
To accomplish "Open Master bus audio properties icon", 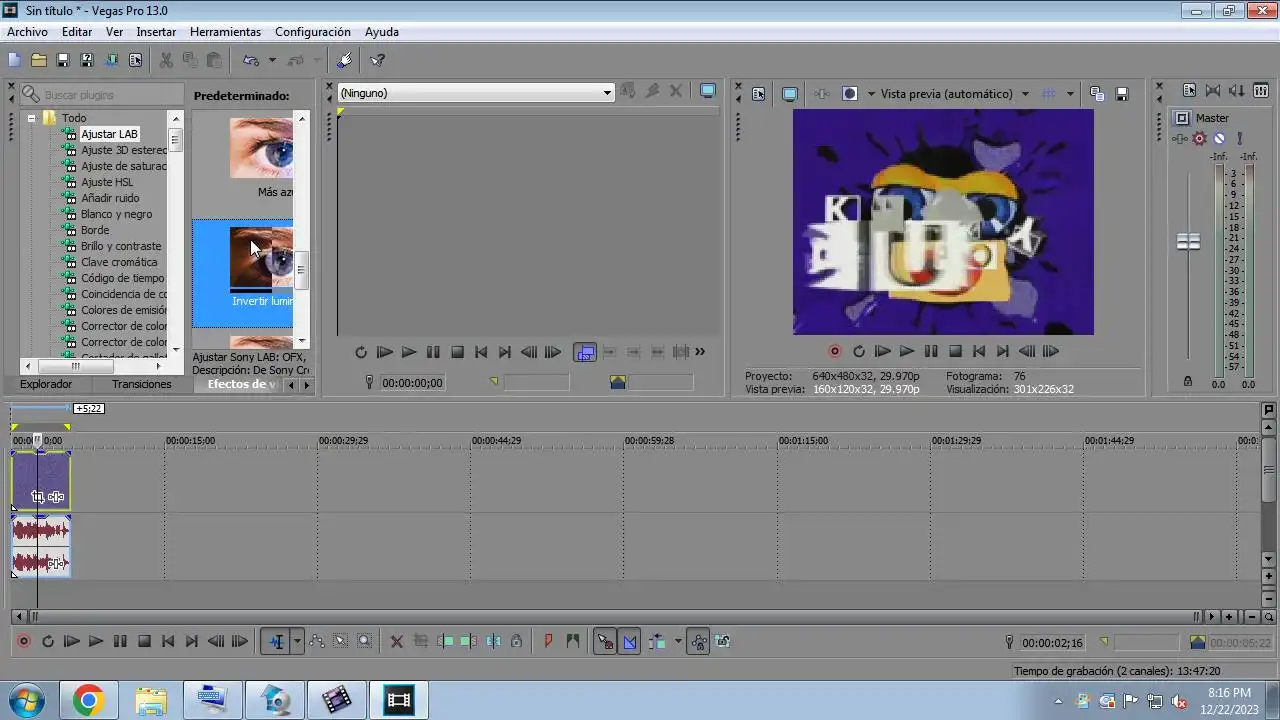I will coord(1190,91).
